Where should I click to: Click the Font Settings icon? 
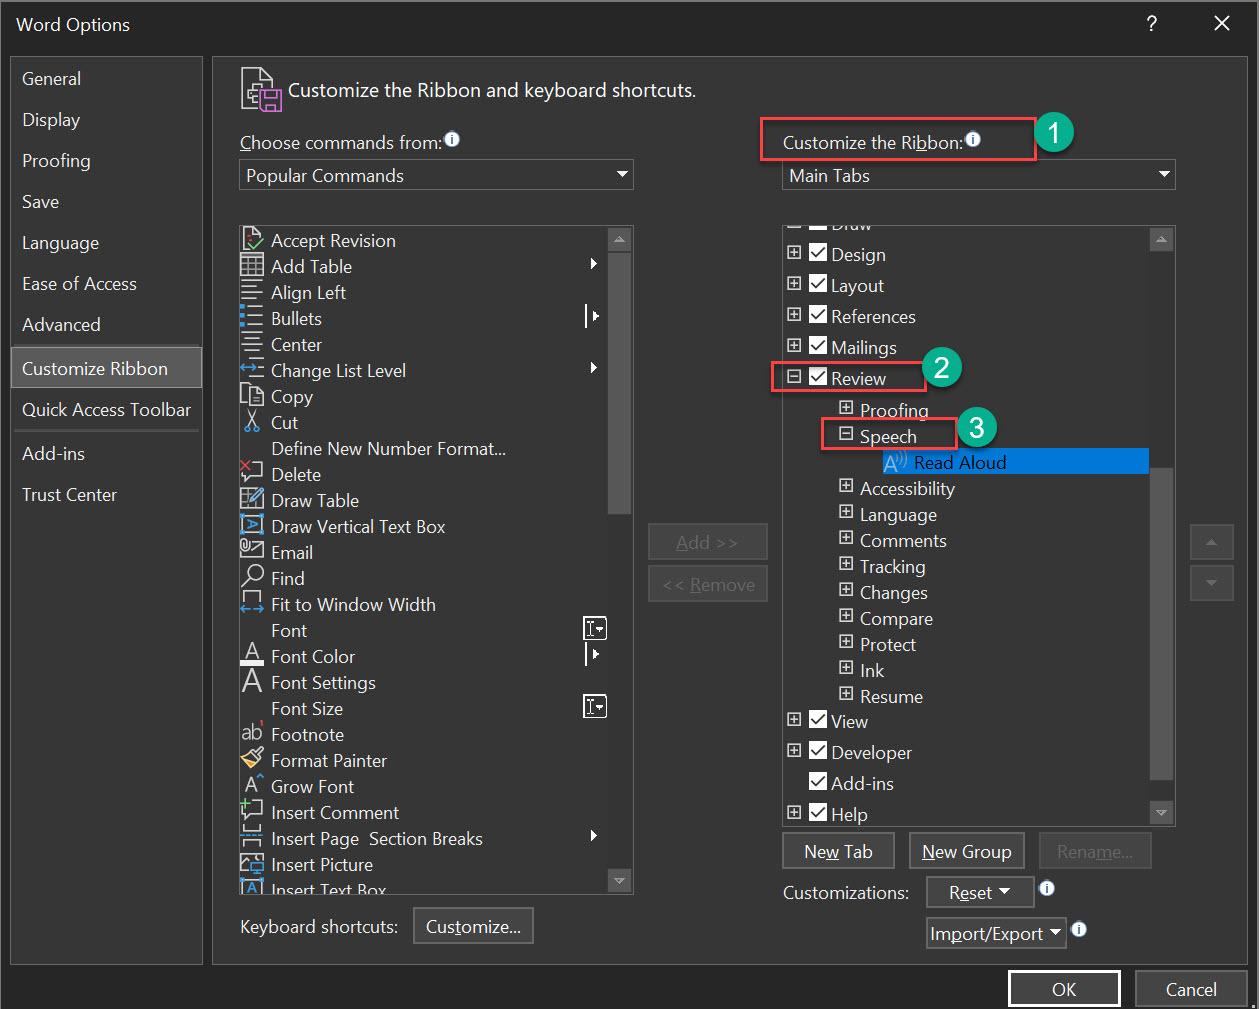[x=252, y=682]
